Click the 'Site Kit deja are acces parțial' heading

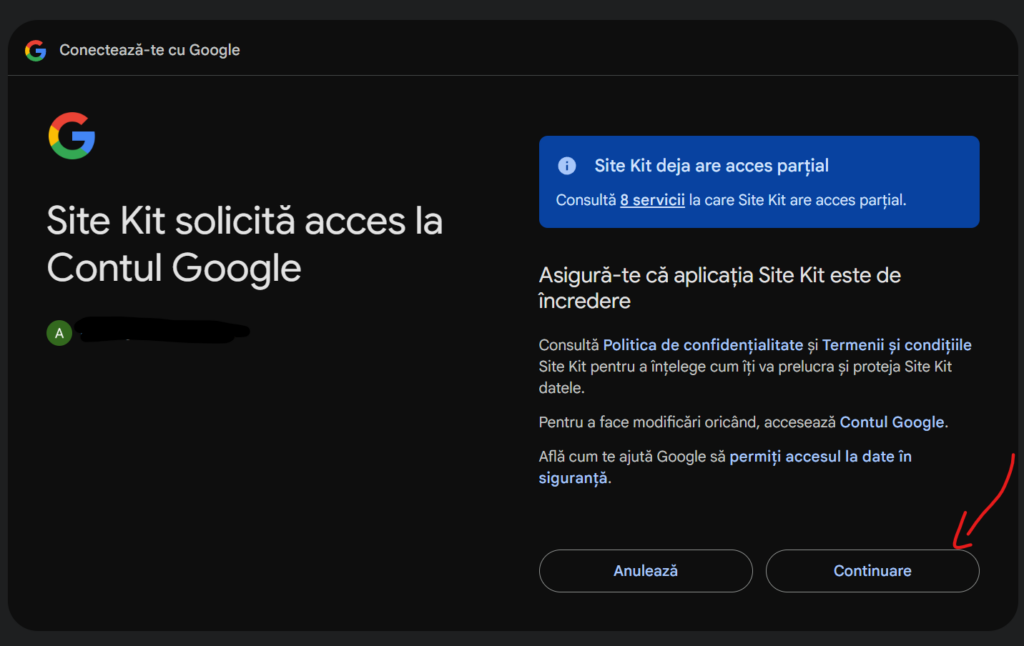(x=711, y=166)
